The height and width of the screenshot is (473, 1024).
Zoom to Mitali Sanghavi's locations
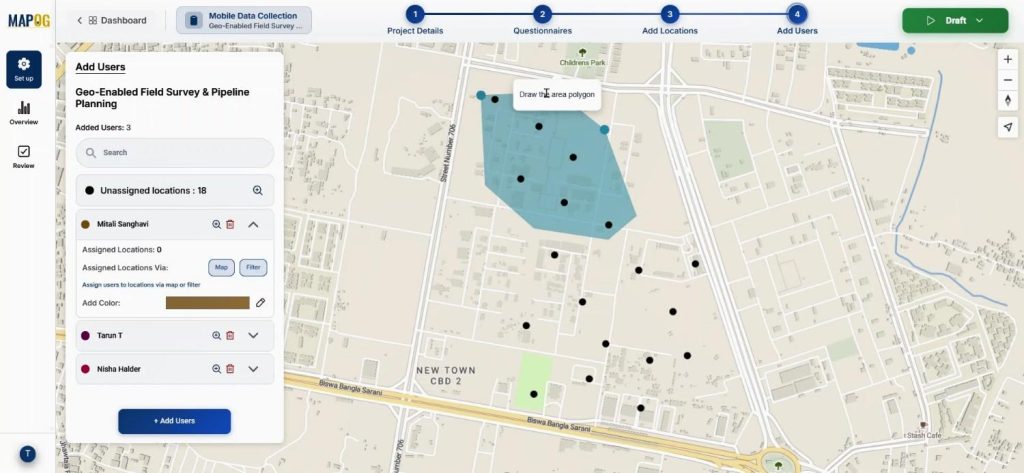216,225
